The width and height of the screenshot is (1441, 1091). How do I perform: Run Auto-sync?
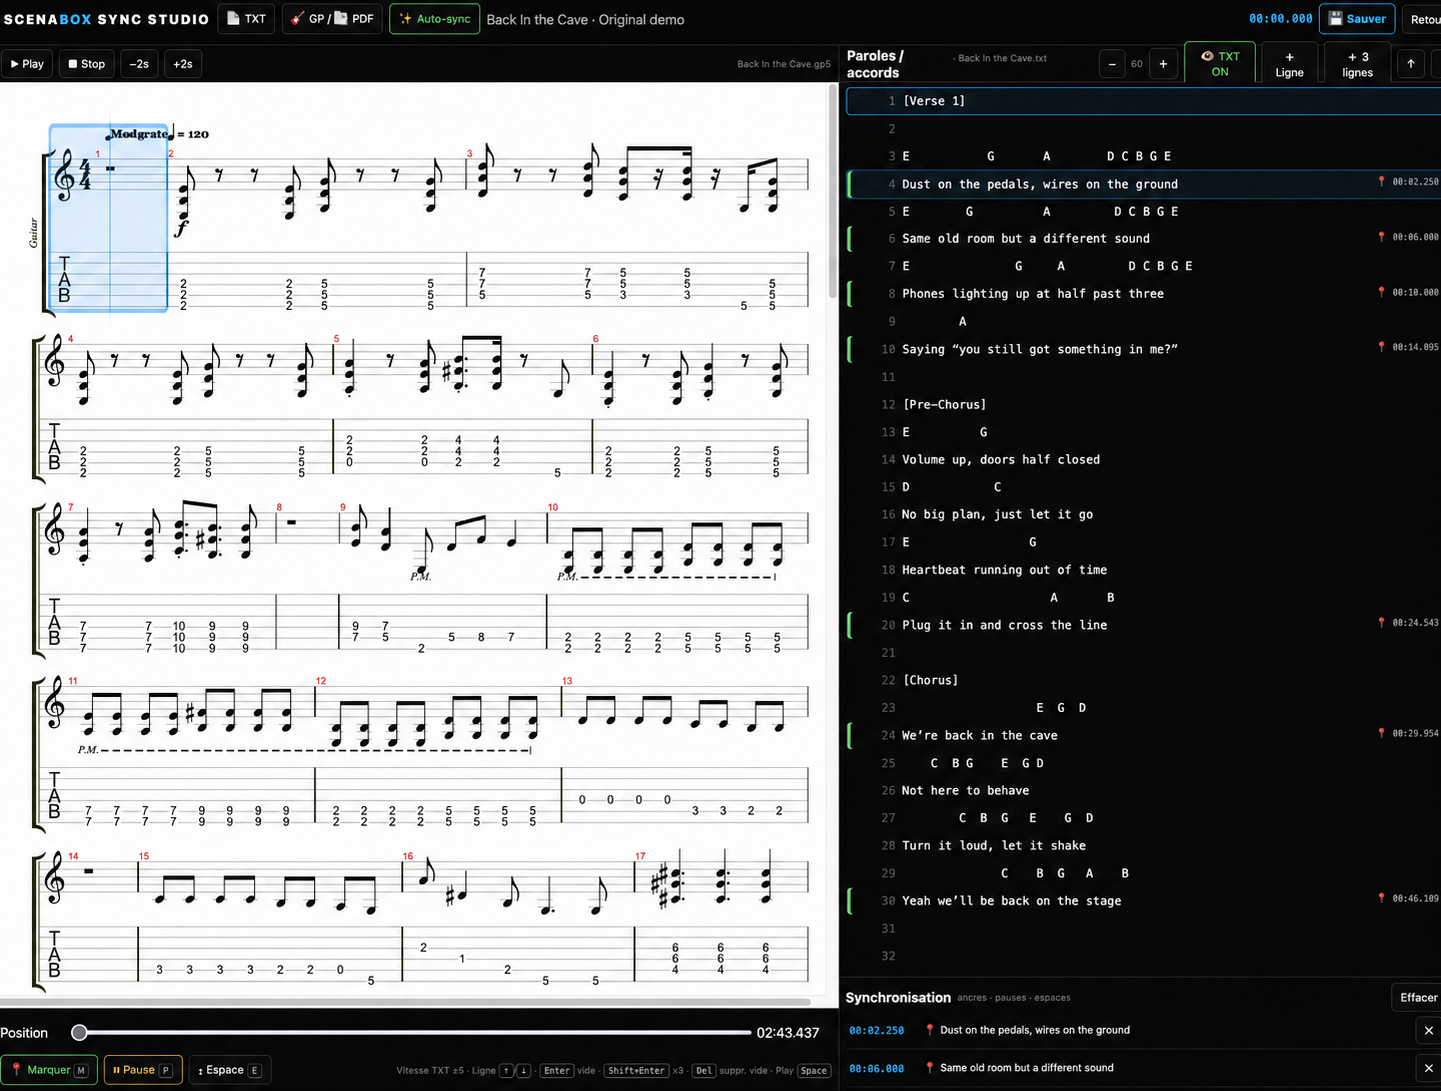434,19
